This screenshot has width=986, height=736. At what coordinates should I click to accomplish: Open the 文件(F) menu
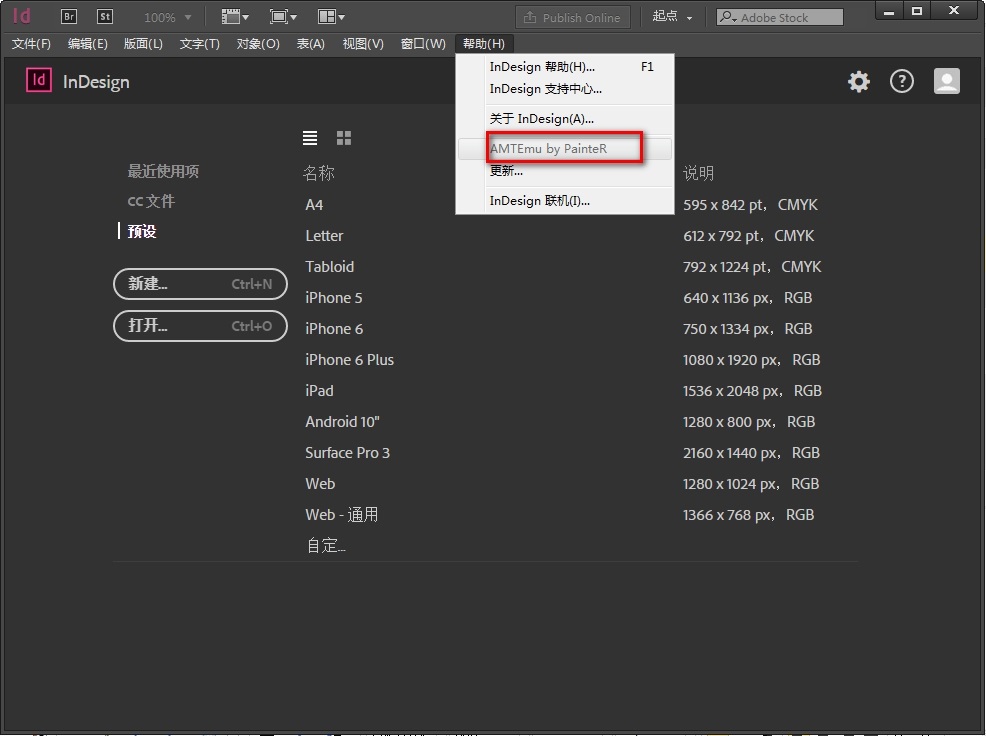pyautogui.click(x=31, y=43)
